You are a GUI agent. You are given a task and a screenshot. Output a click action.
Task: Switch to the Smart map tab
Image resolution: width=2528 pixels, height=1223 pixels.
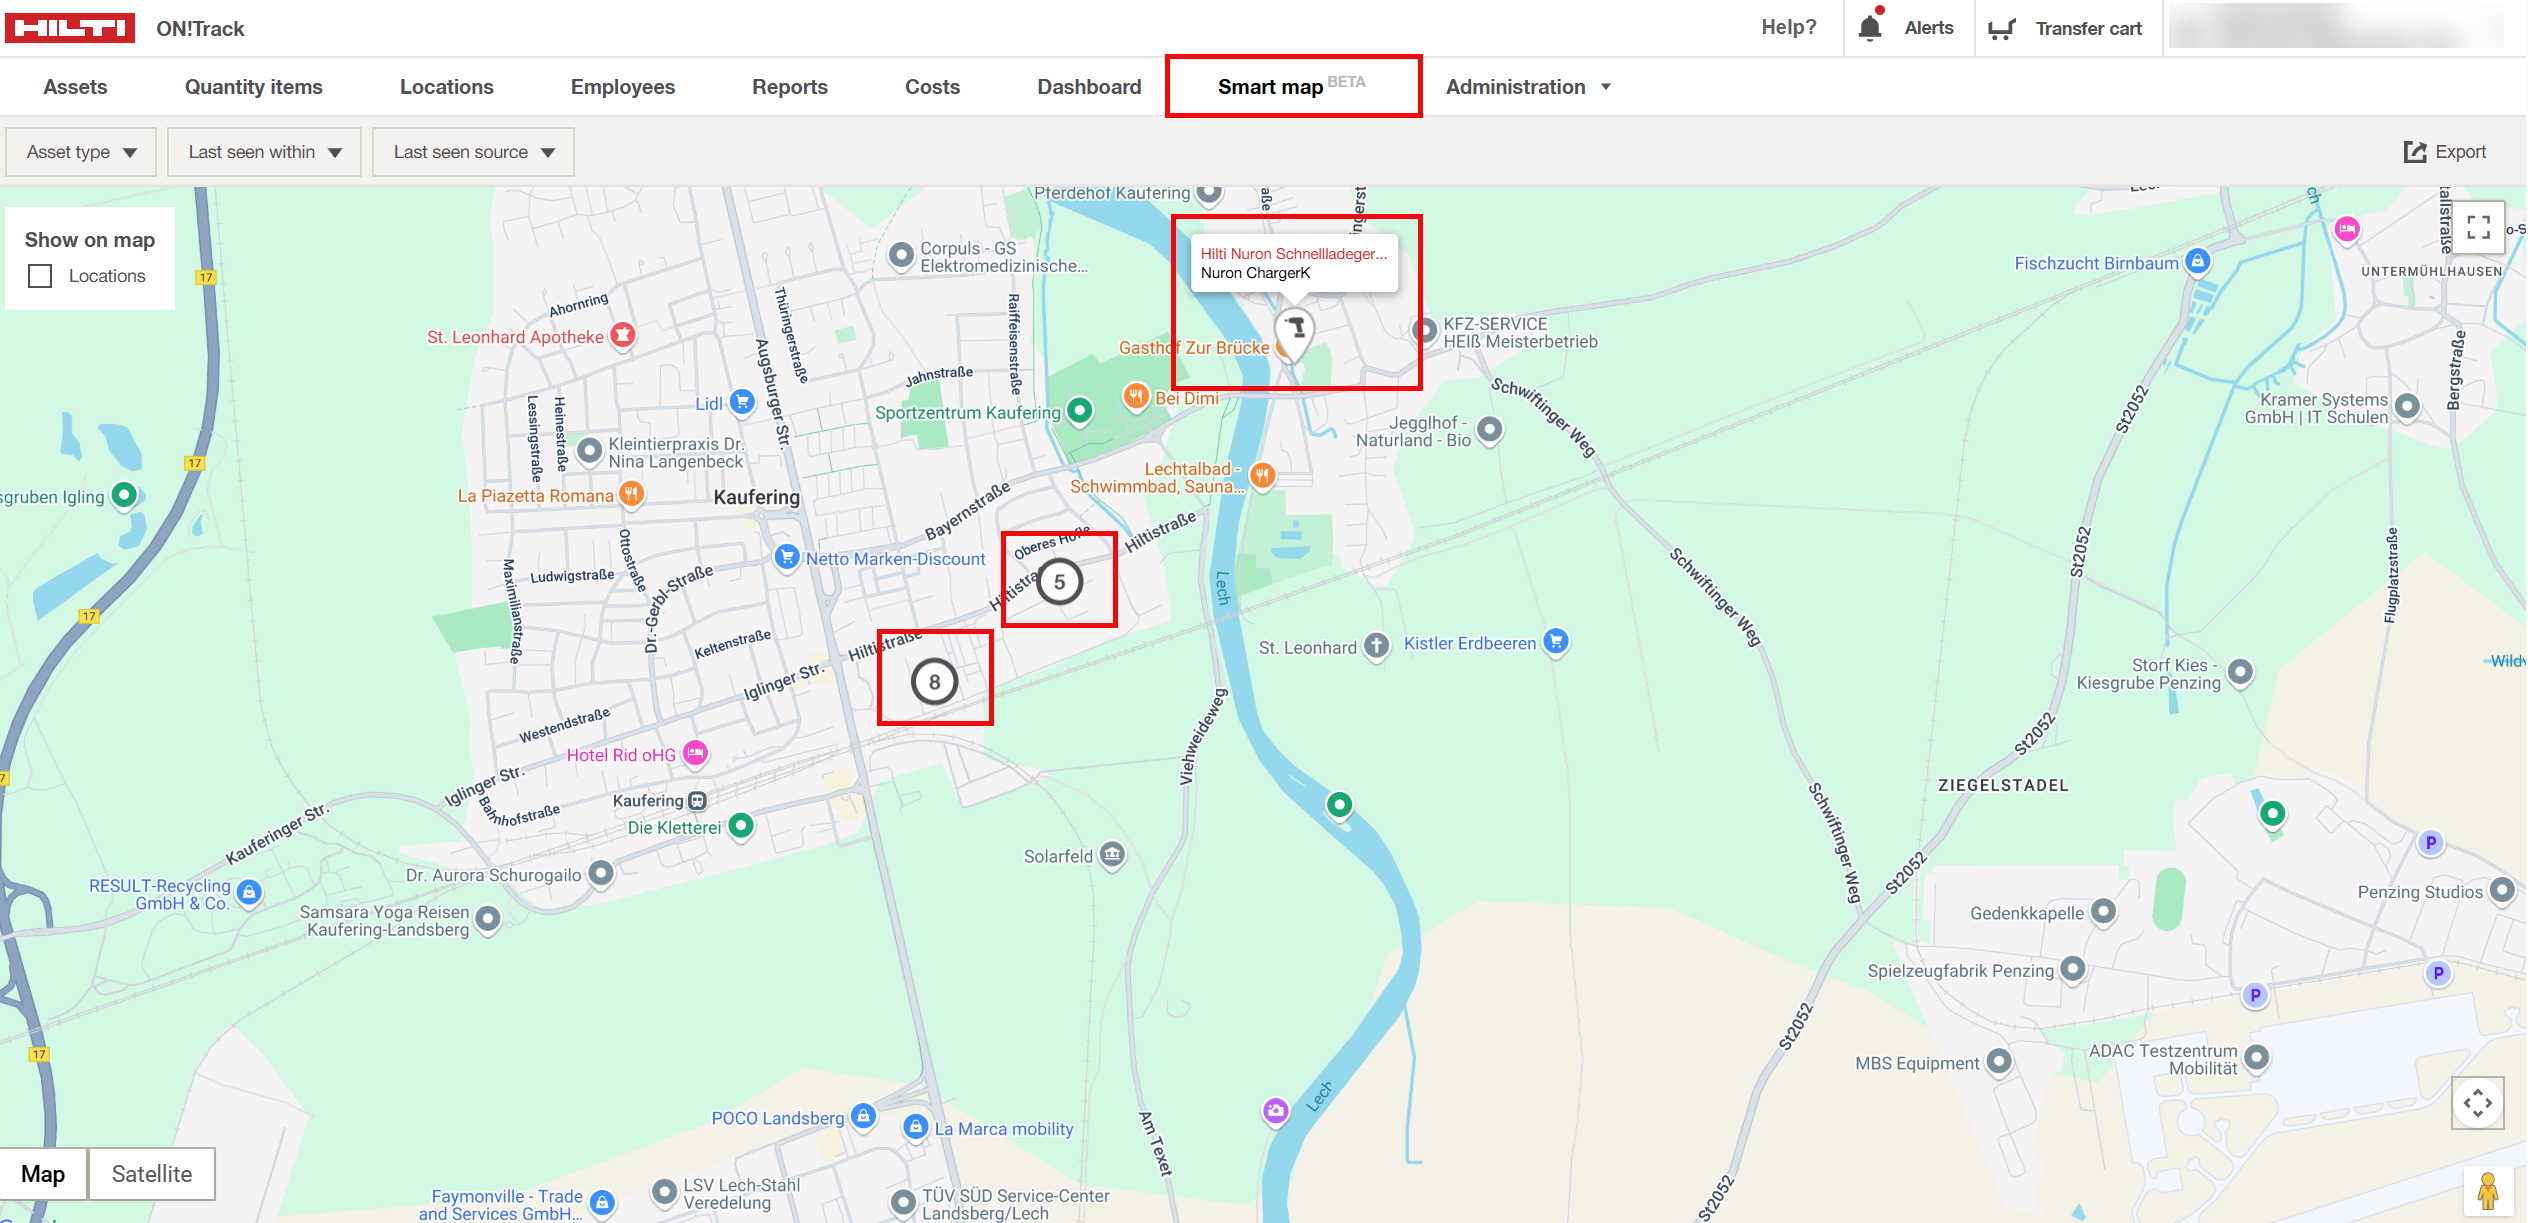1268,86
